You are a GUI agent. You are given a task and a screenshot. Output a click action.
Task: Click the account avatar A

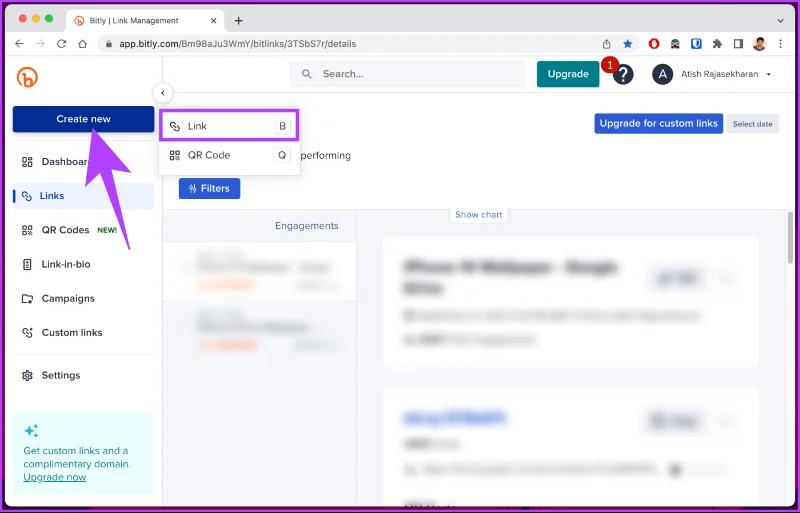pyautogui.click(x=662, y=75)
